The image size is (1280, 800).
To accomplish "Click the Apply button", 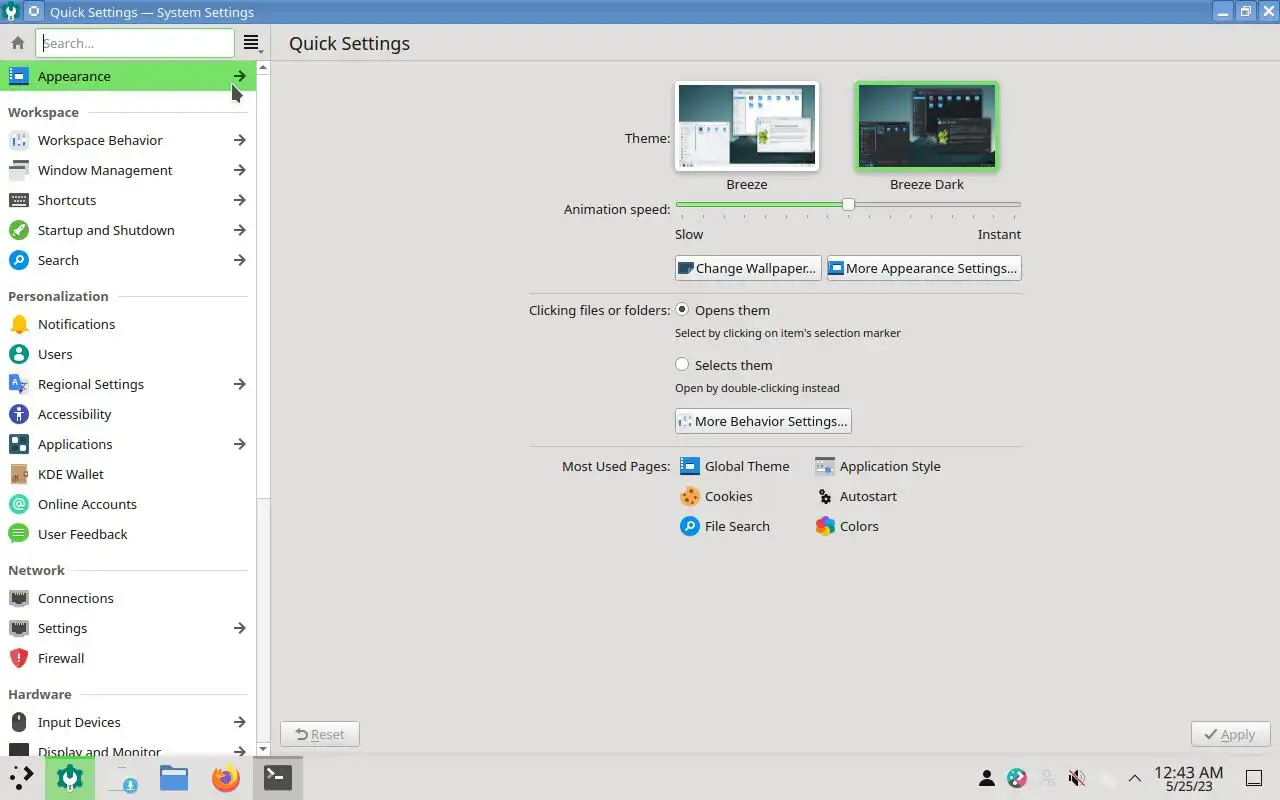I will tap(1230, 734).
